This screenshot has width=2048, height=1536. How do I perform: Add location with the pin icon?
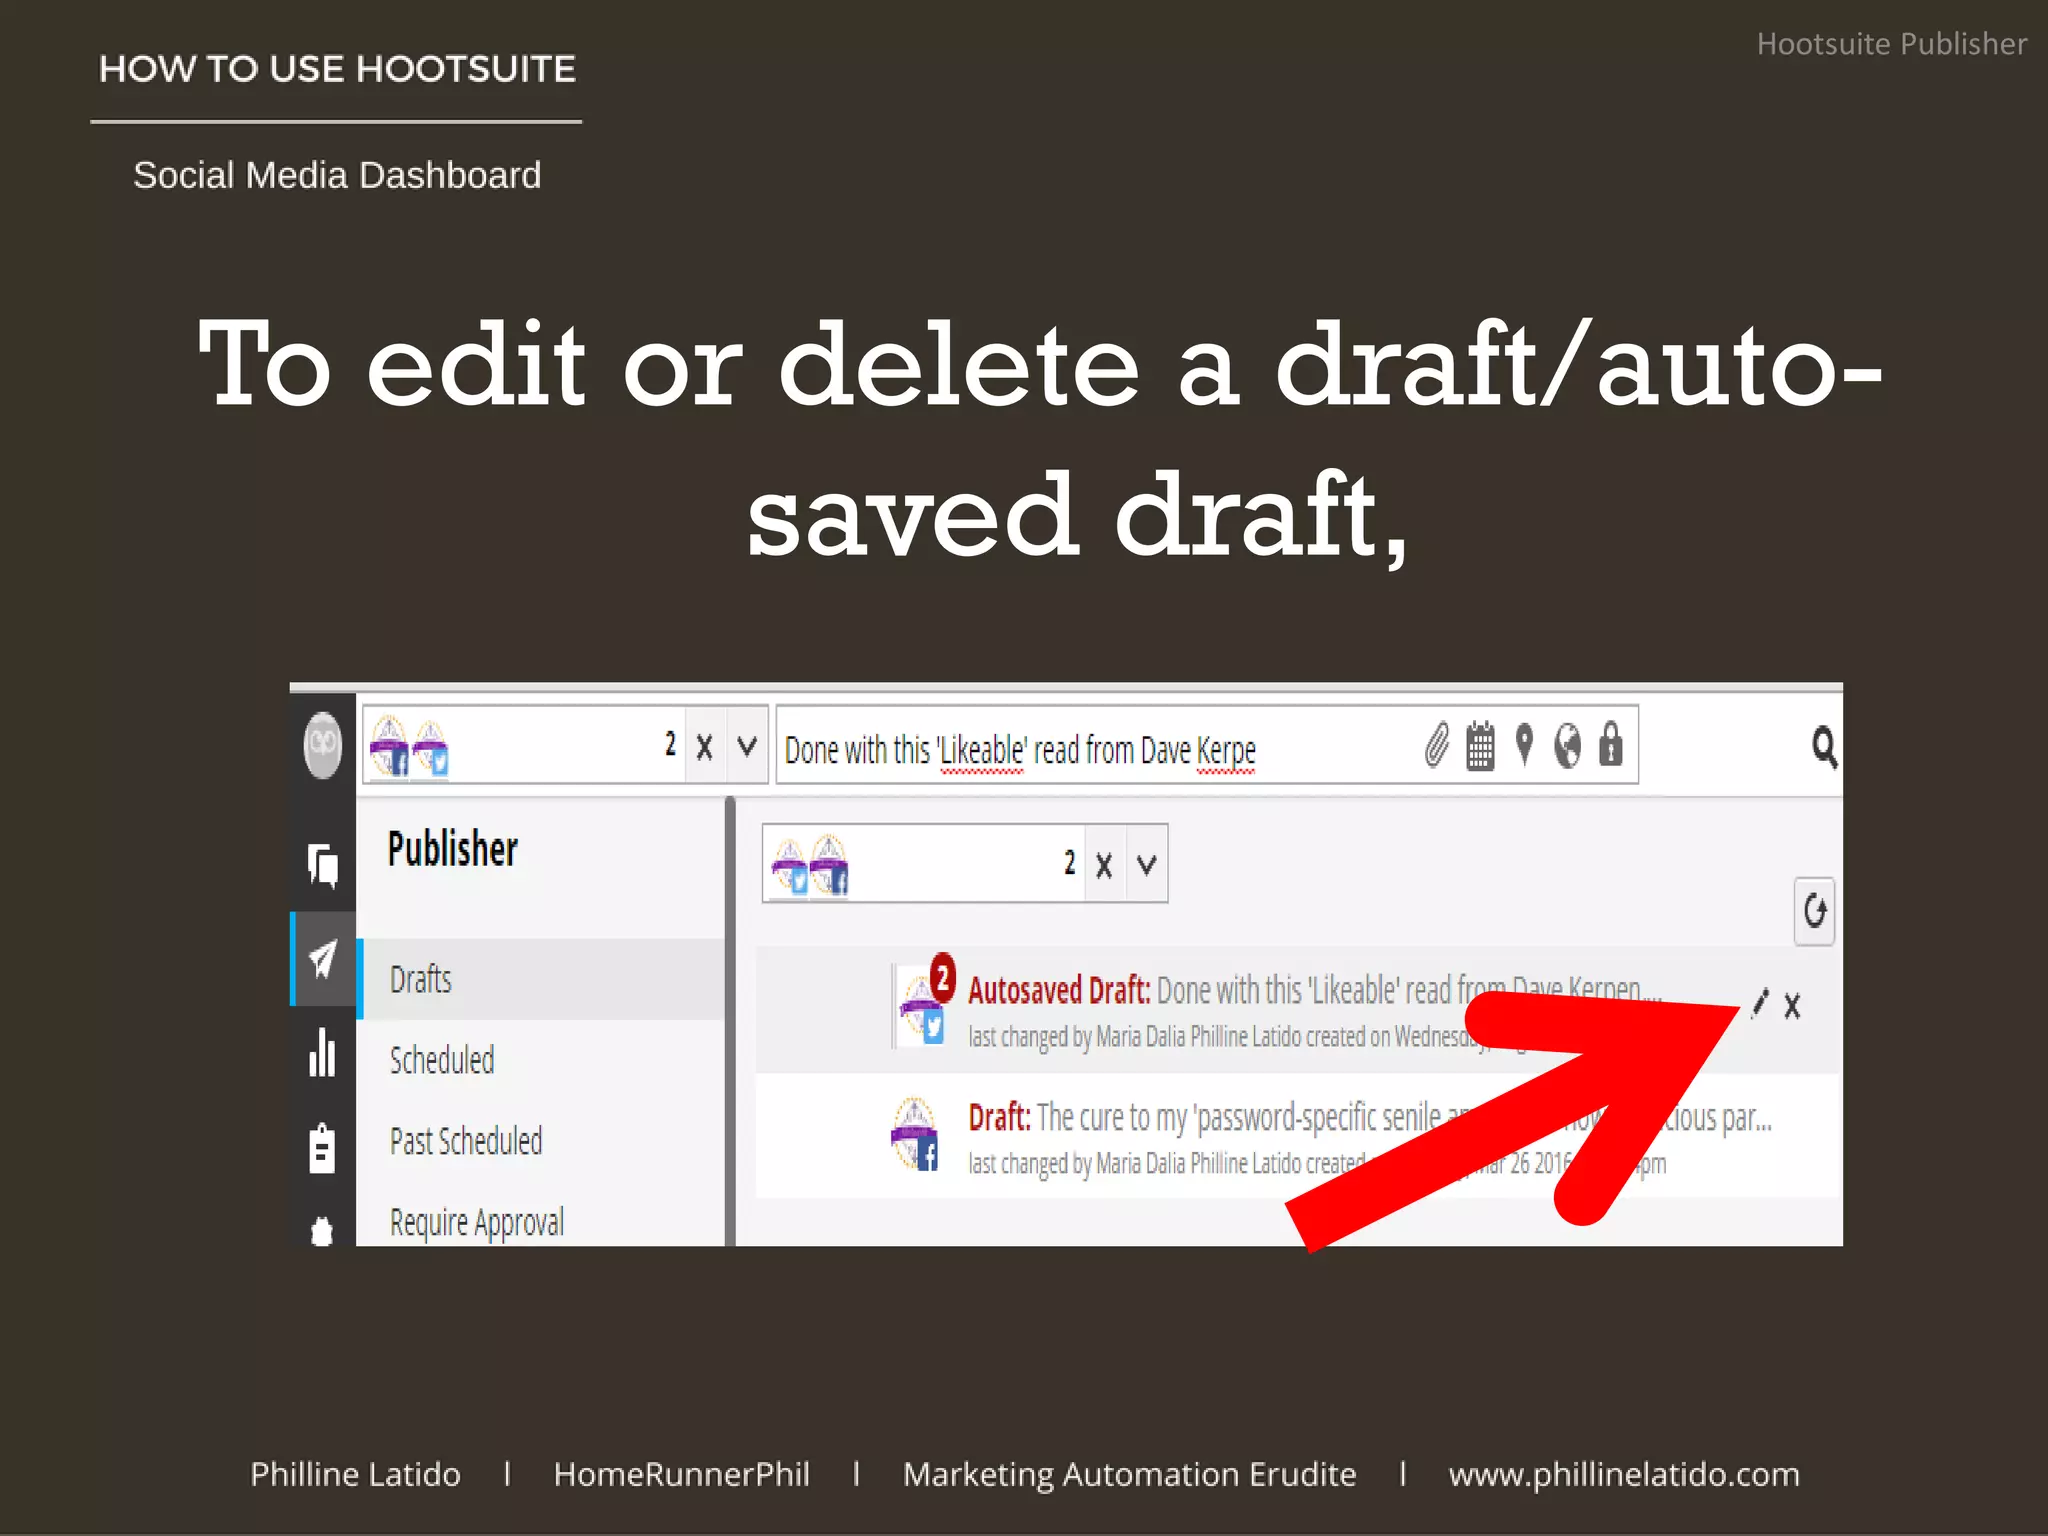[x=1524, y=745]
